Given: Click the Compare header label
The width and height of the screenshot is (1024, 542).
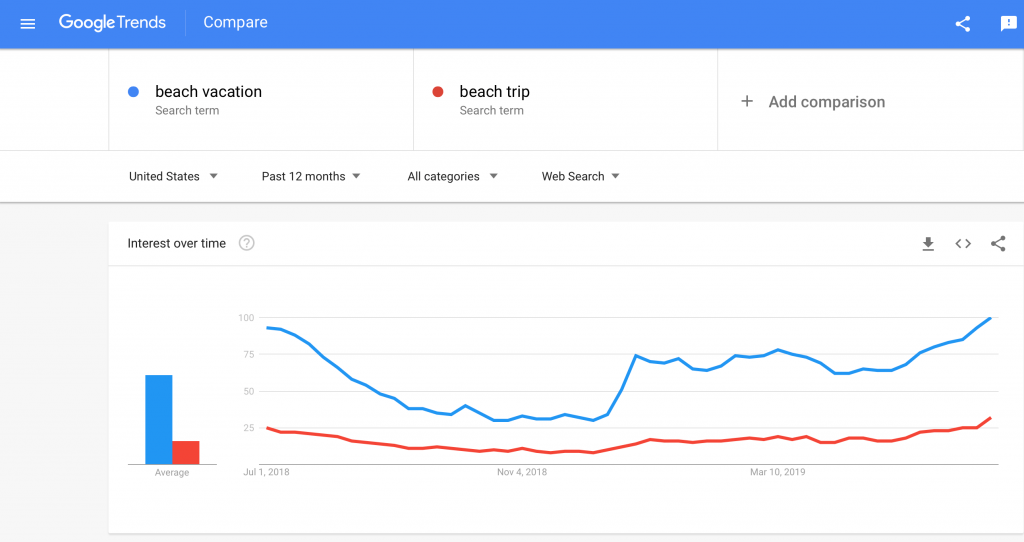Looking at the screenshot, I should point(235,22).
